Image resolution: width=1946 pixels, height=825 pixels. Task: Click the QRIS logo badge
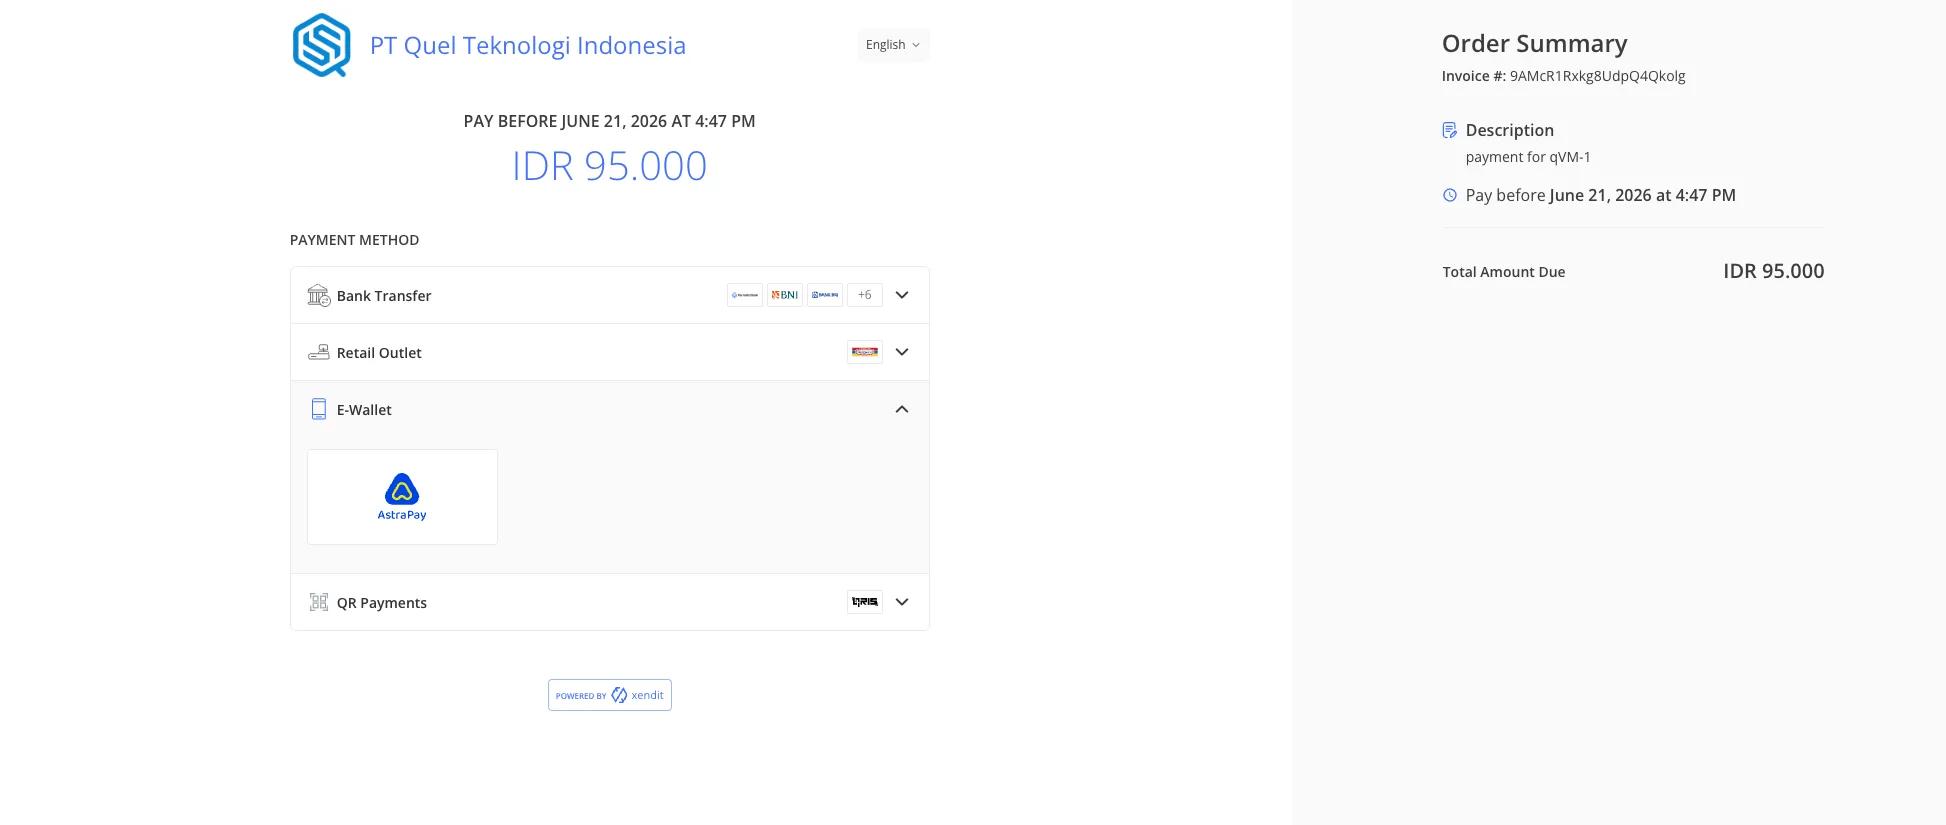[865, 602]
